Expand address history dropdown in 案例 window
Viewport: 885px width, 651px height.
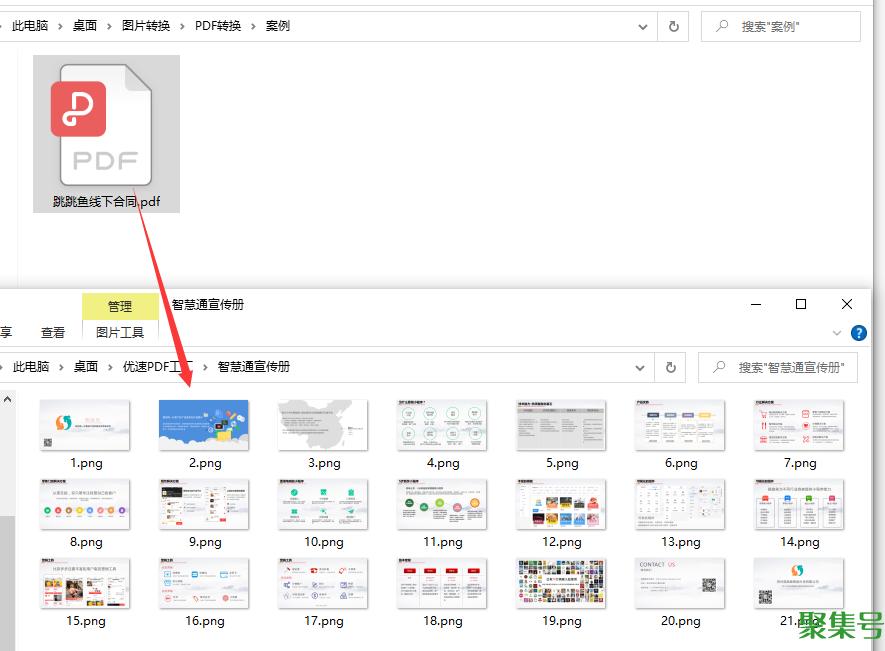[643, 26]
